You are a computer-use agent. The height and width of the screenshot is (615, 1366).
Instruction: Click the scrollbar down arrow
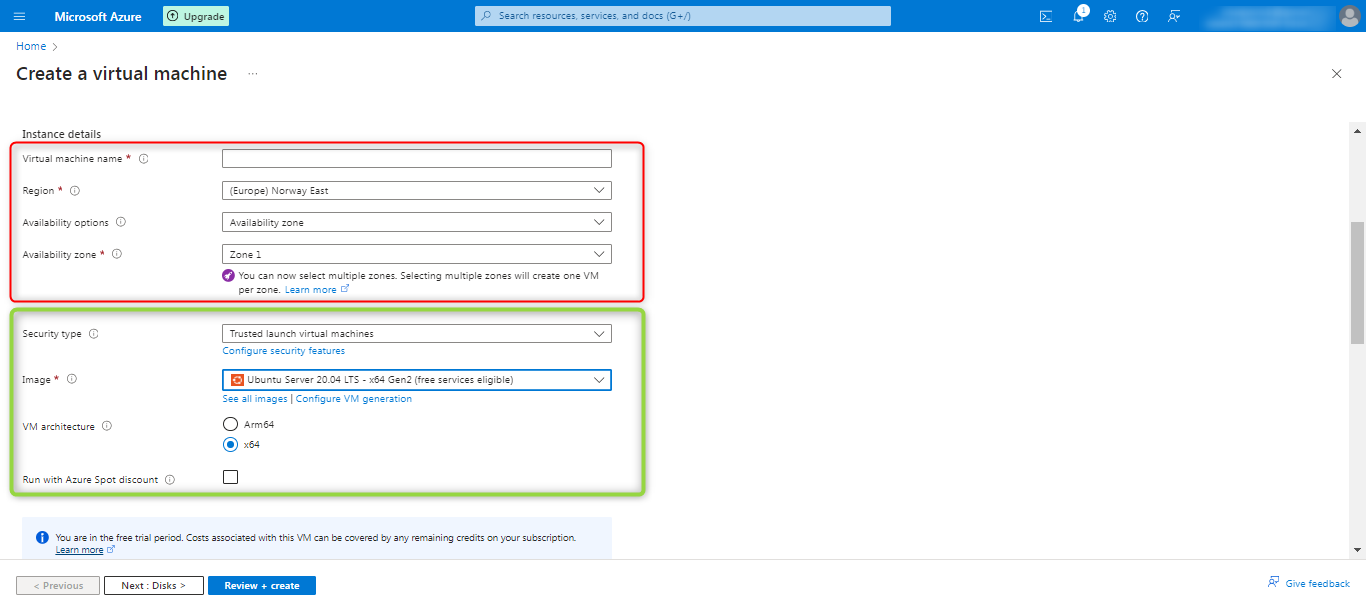pyautogui.click(x=1357, y=550)
